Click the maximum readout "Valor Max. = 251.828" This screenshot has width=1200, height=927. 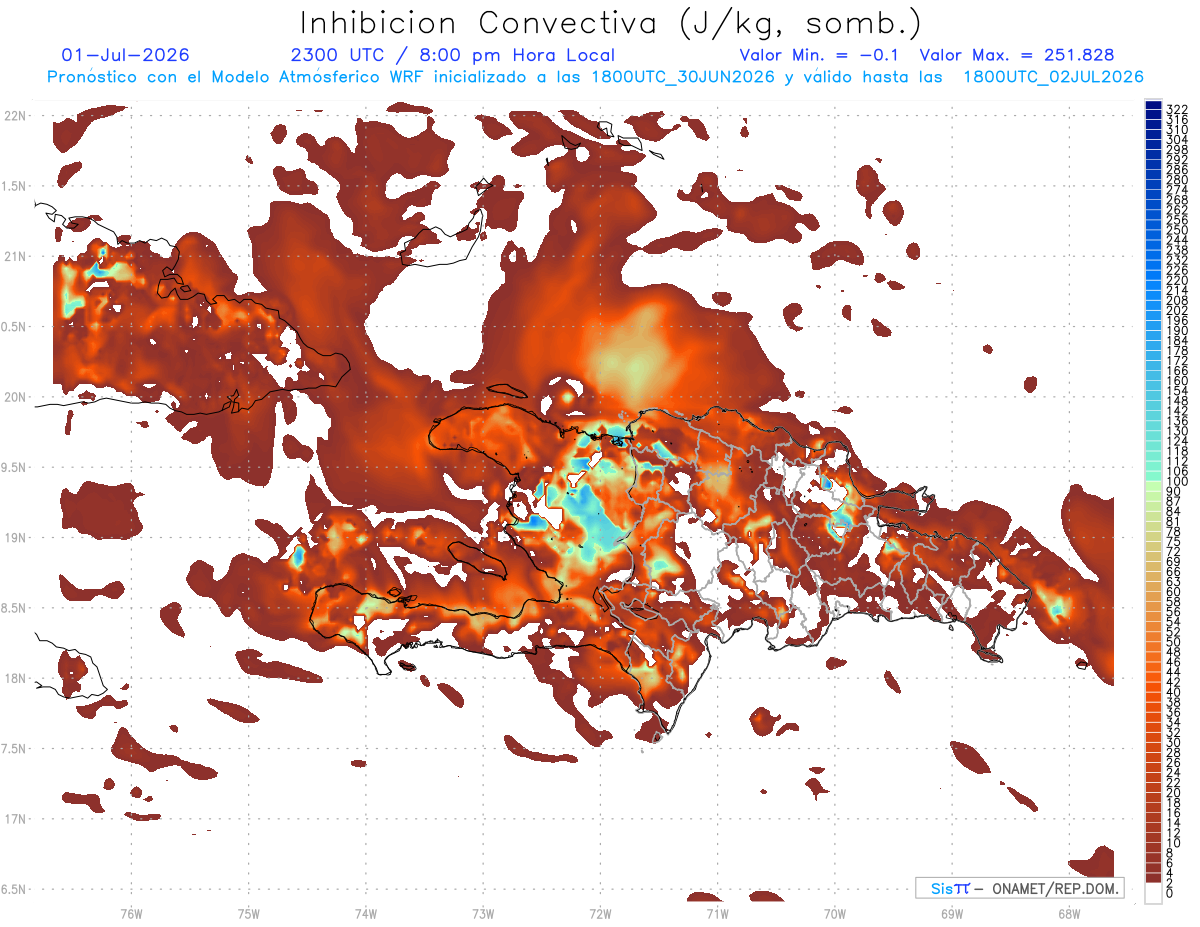[x=1017, y=56]
